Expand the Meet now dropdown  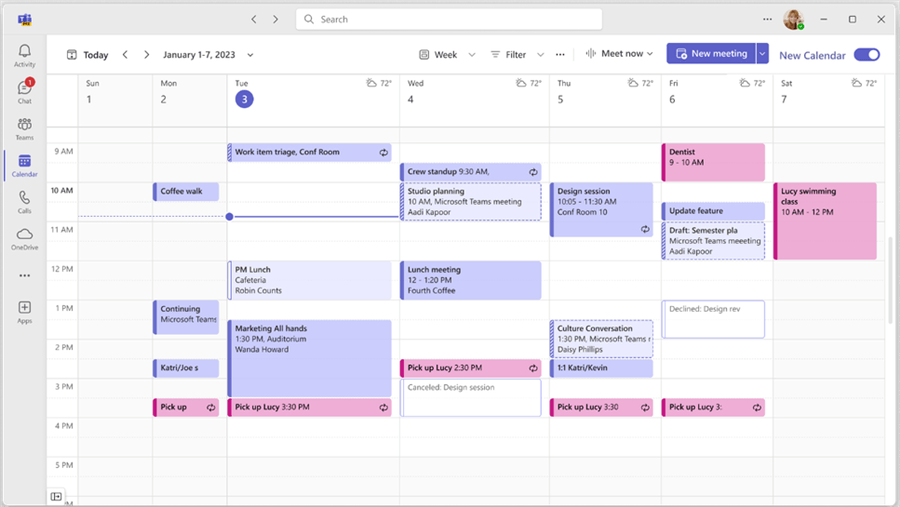pyautogui.click(x=650, y=53)
